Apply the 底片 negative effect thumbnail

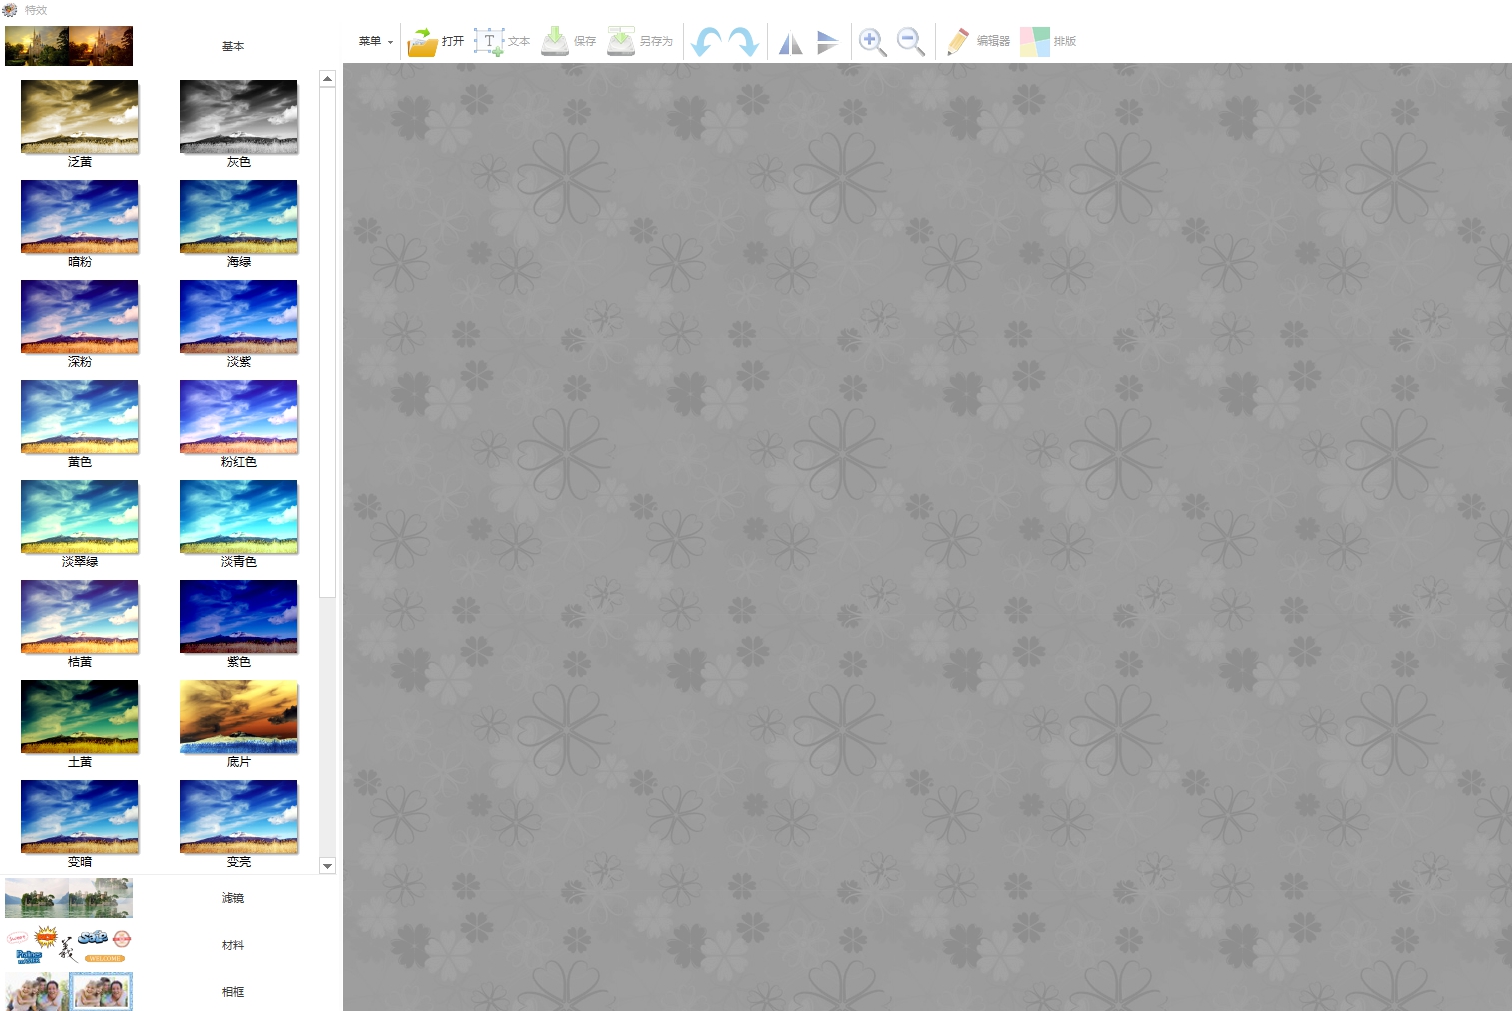tap(239, 717)
